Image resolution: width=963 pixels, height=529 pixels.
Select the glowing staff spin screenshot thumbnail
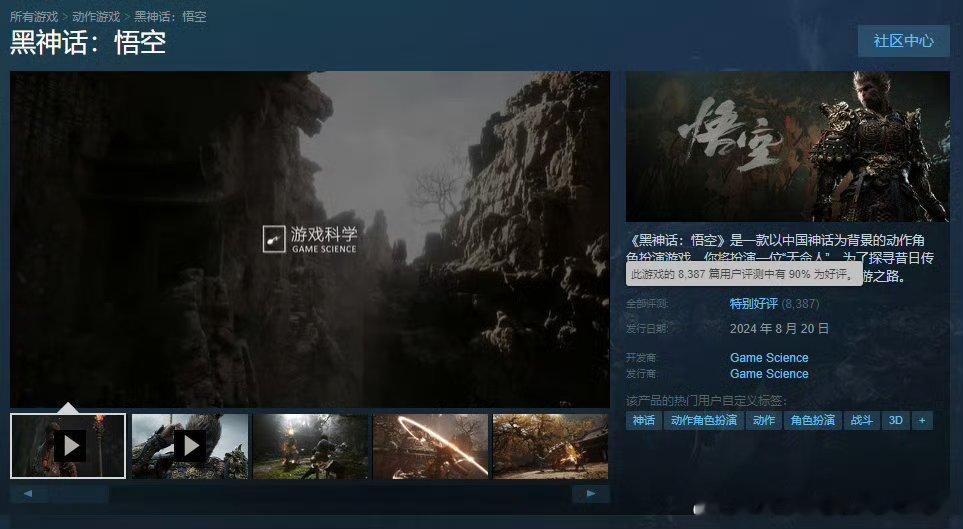(x=431, y=446)
